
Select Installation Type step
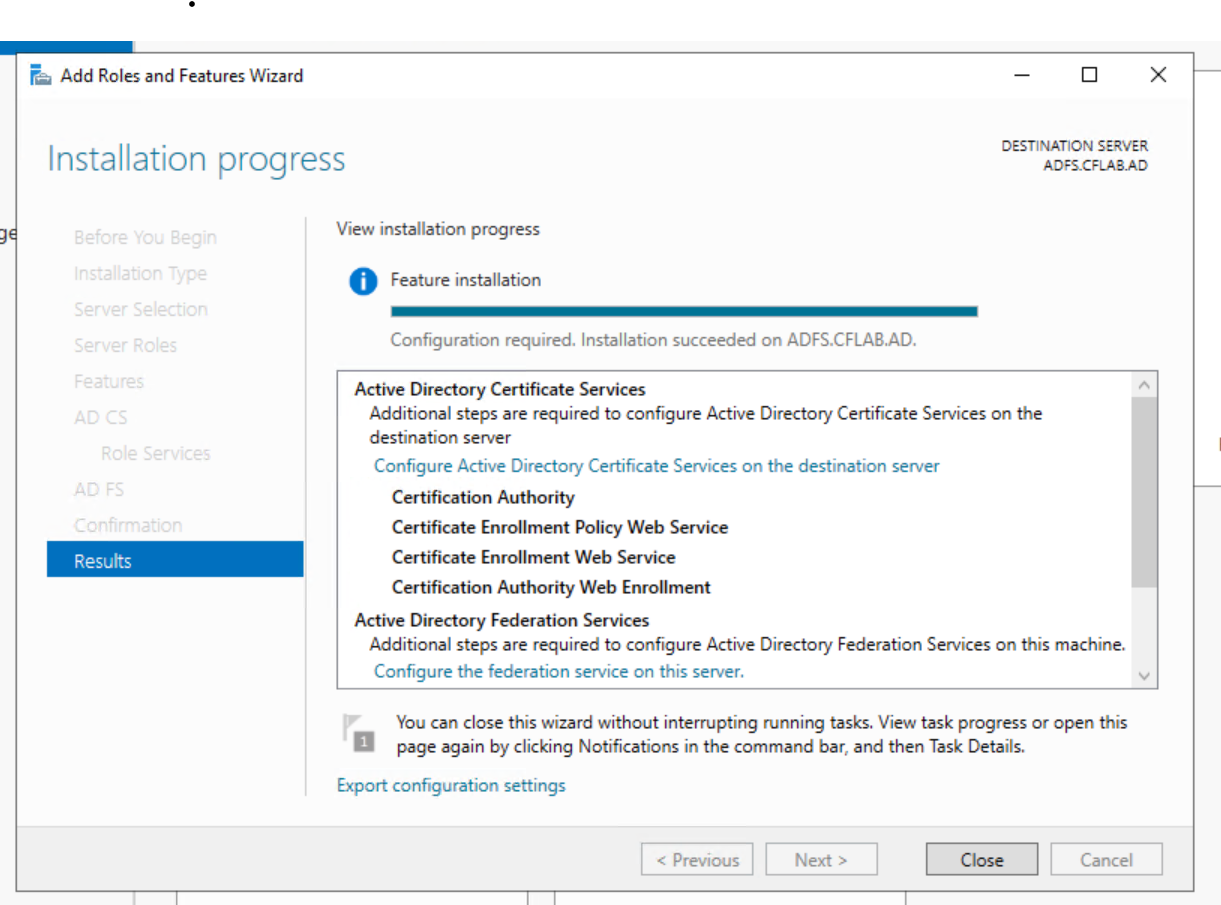(140, 273)
